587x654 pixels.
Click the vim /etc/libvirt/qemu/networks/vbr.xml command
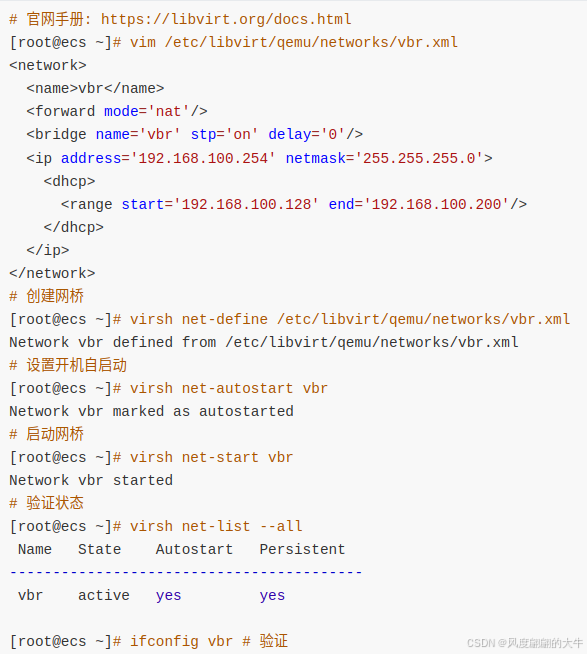(294, 43)
